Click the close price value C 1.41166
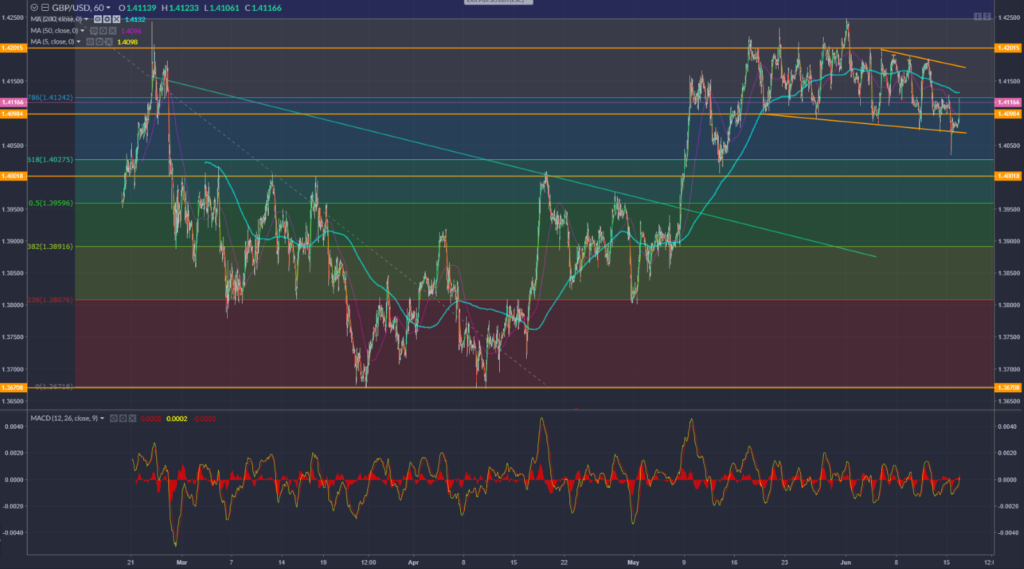 [263, 8]
